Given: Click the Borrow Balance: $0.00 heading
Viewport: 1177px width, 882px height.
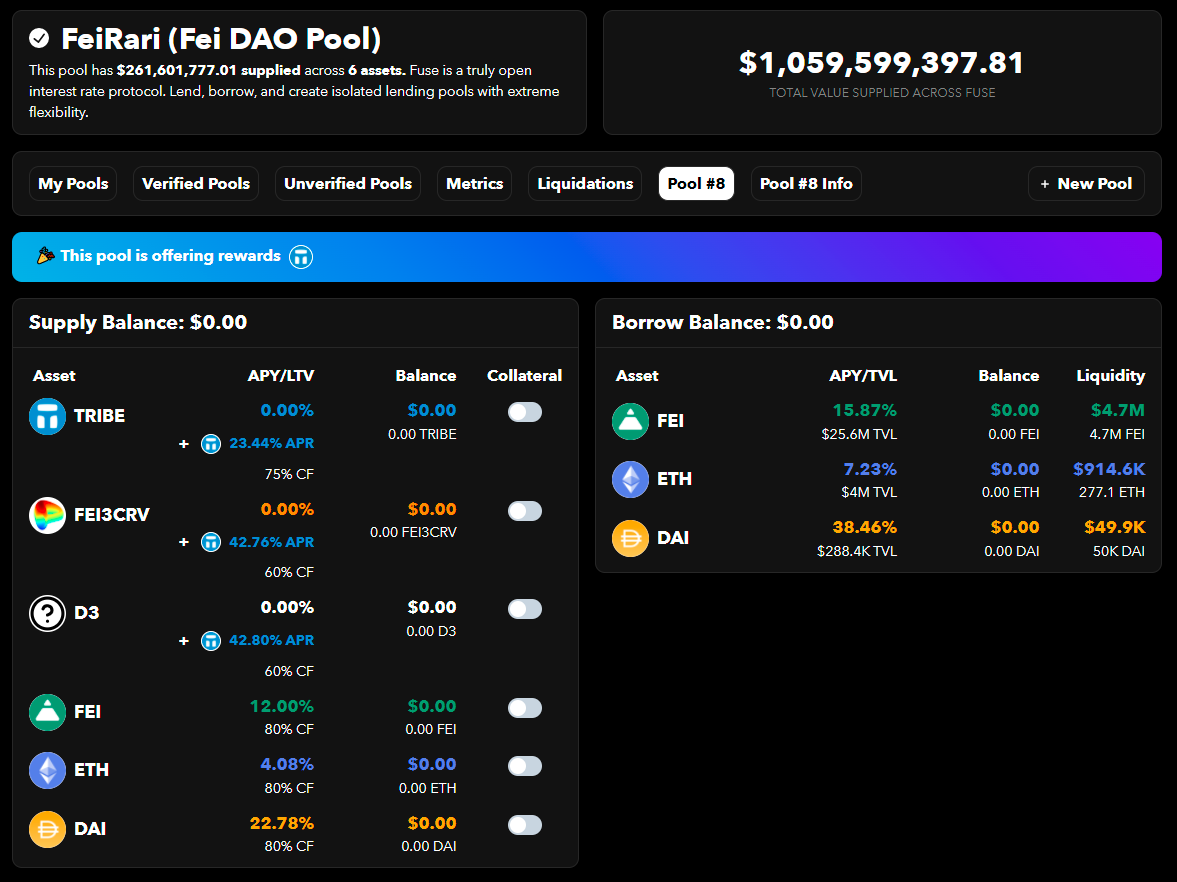Looking at the screenshot, I should tap(723, 323).
